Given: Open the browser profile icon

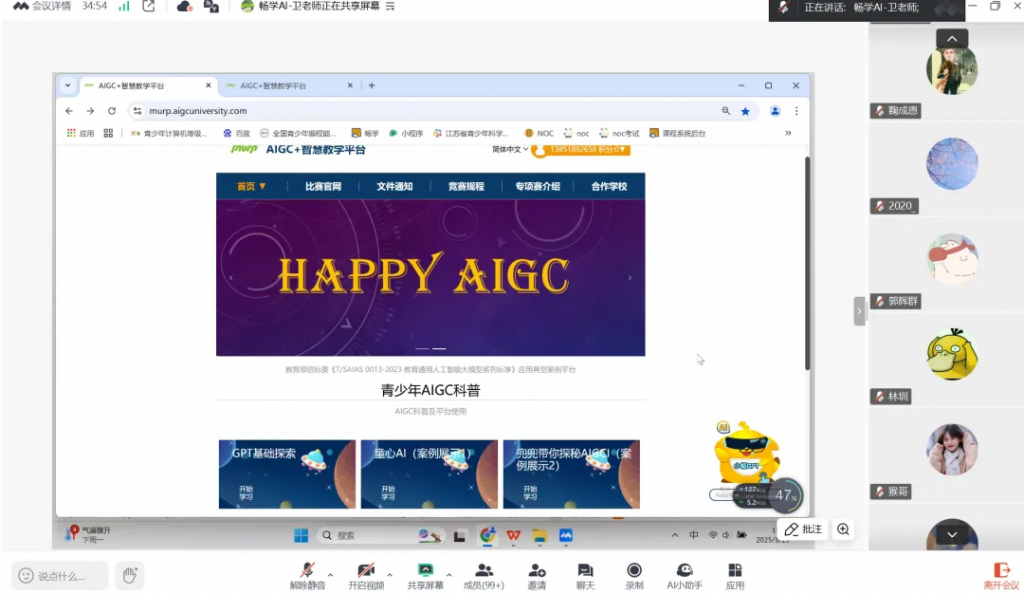Looking at the screenshot, I should pos(775,112).
